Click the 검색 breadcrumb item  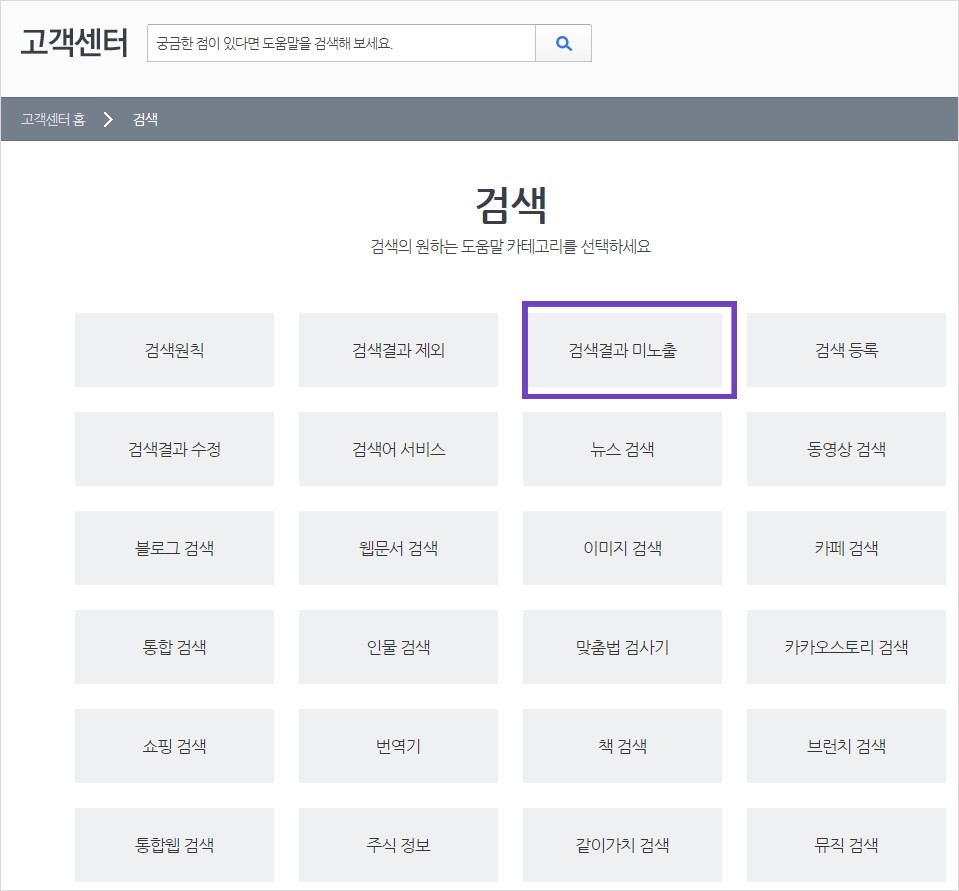coord(146,119)
